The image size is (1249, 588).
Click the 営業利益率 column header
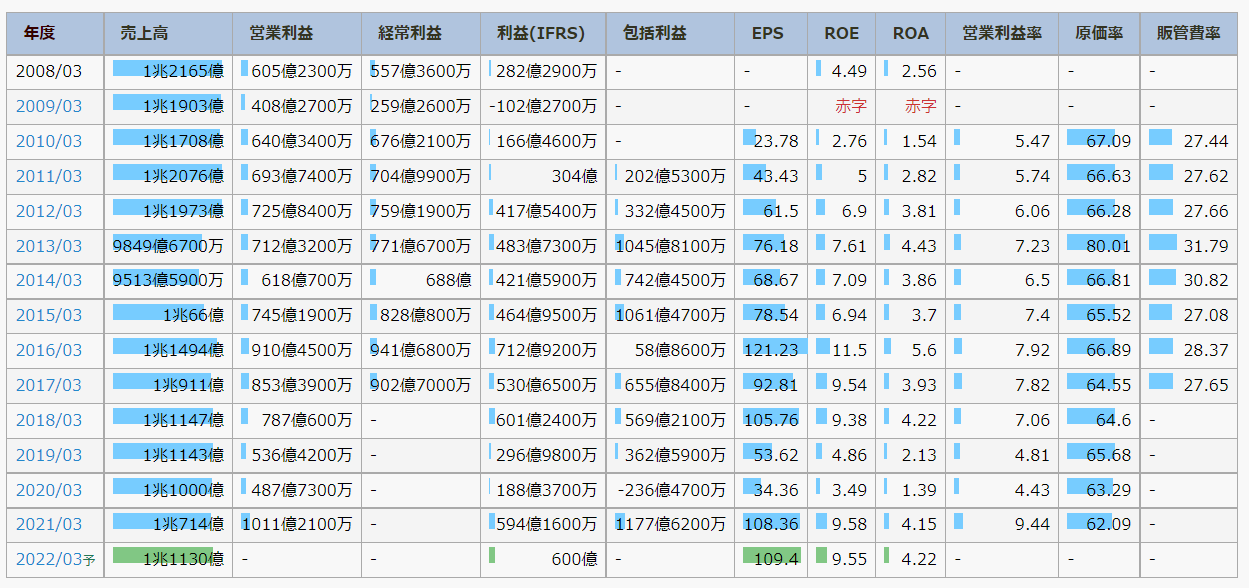click(1002, 34)
